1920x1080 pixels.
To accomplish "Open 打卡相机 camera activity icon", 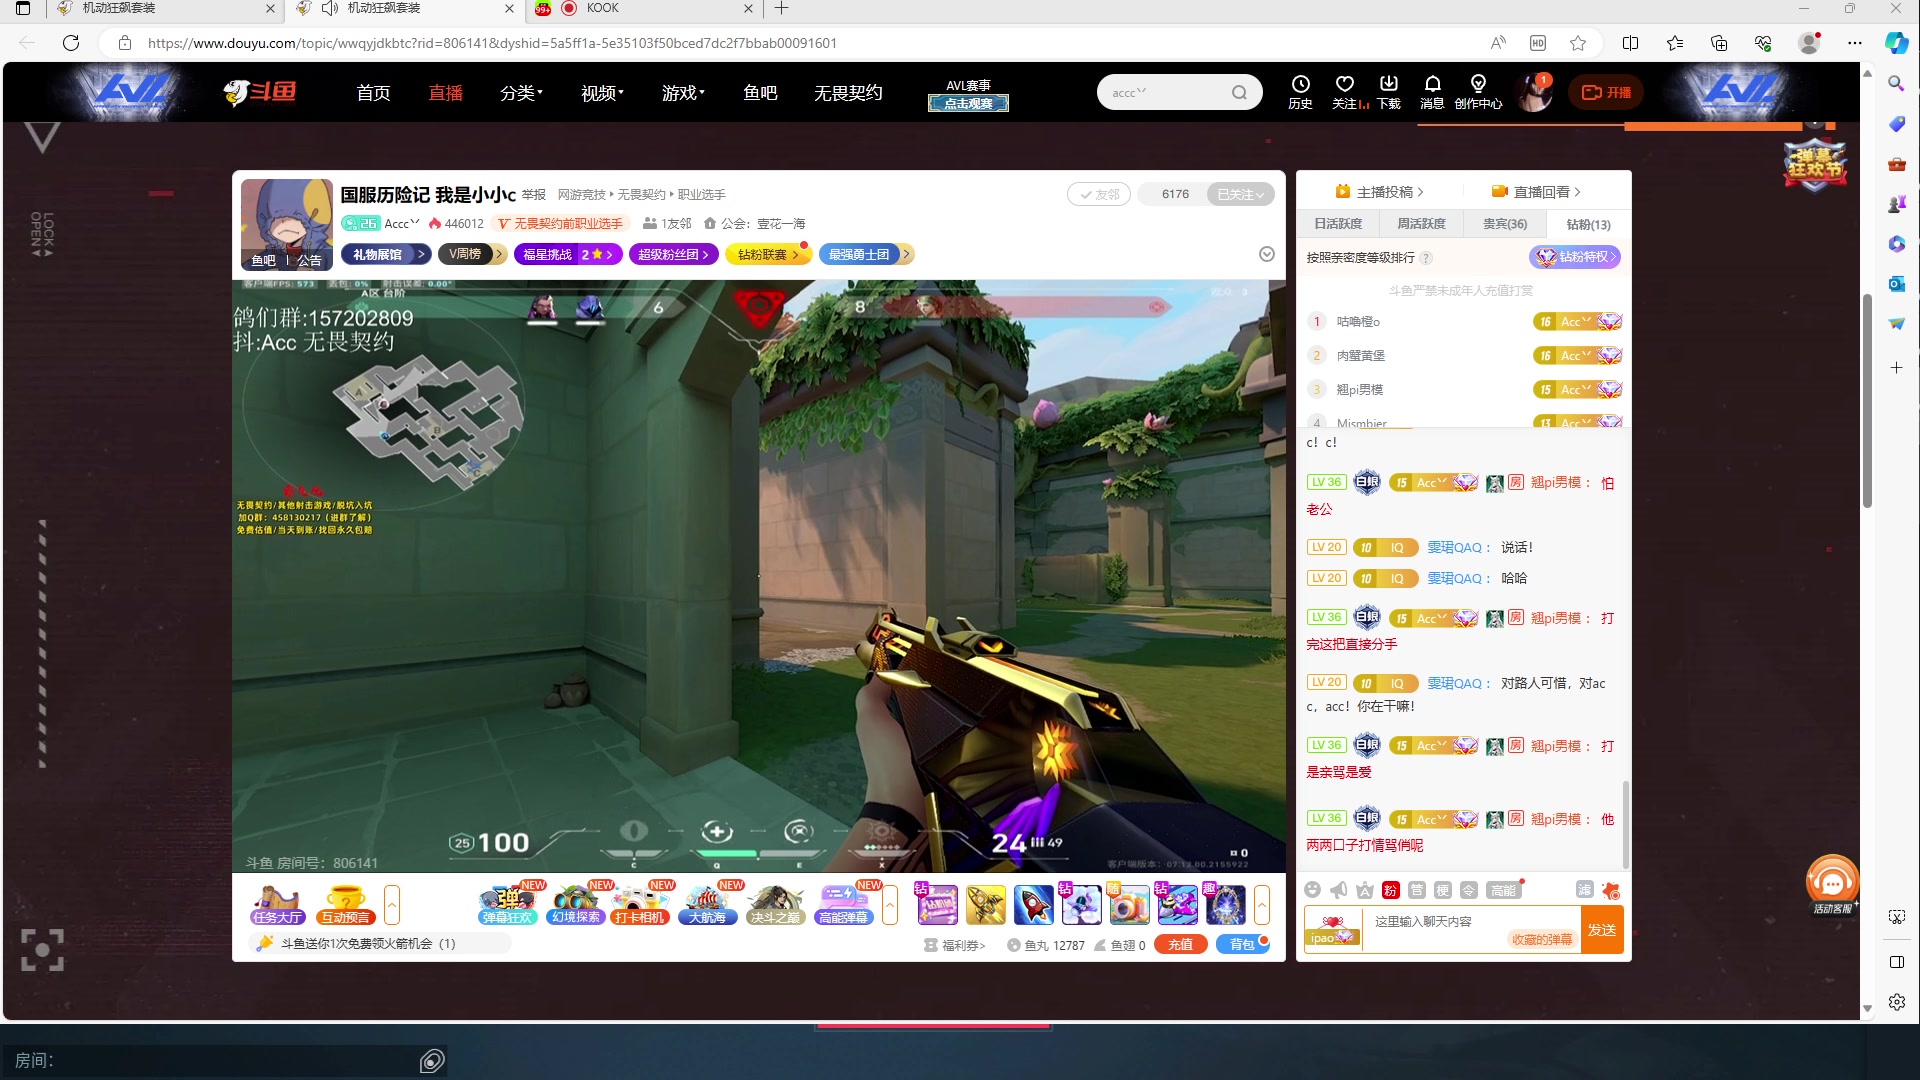I will [x=640, y=904].
